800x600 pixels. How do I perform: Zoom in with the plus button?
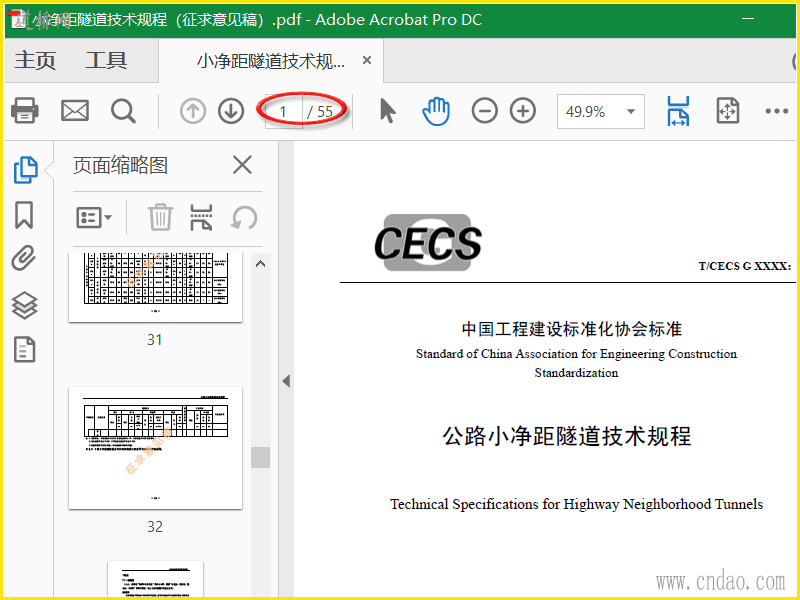coord(523,111)
